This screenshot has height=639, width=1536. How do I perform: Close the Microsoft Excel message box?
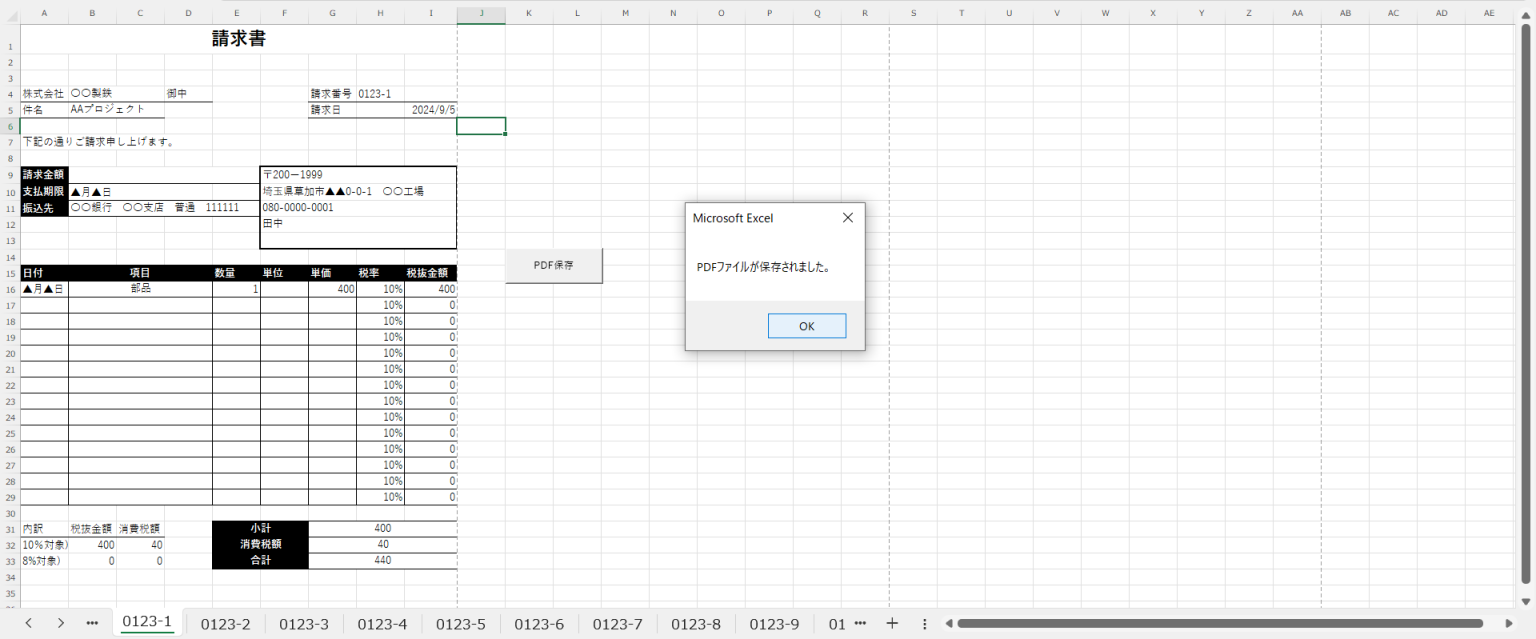(847, 218)
